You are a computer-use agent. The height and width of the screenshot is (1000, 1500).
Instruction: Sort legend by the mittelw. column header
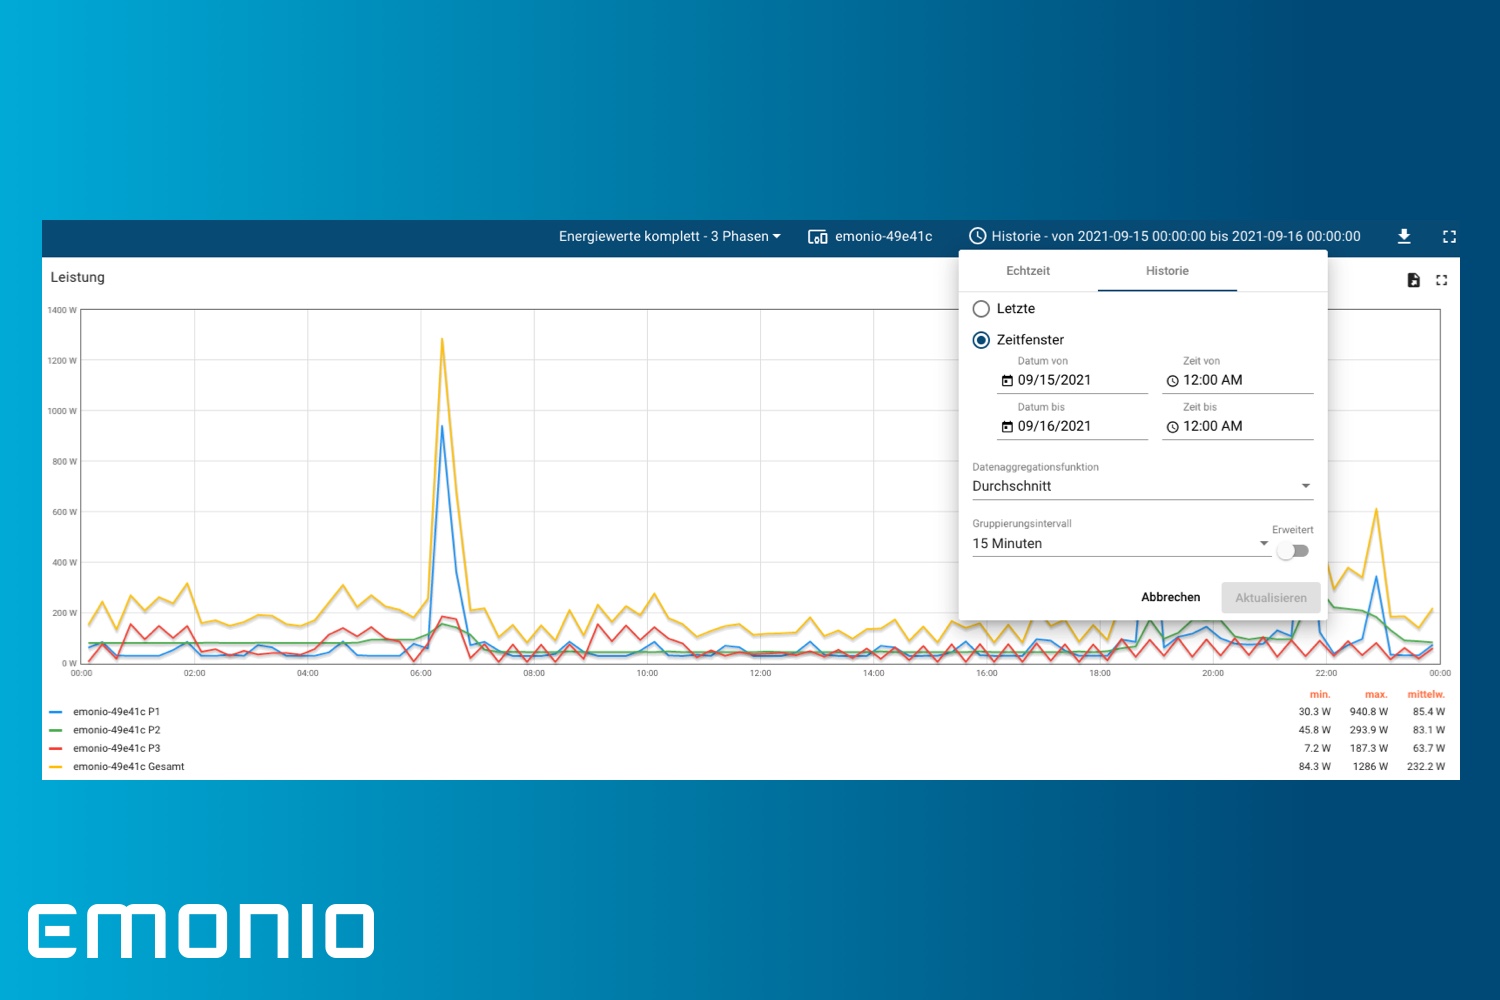(x=1426, y=694)
